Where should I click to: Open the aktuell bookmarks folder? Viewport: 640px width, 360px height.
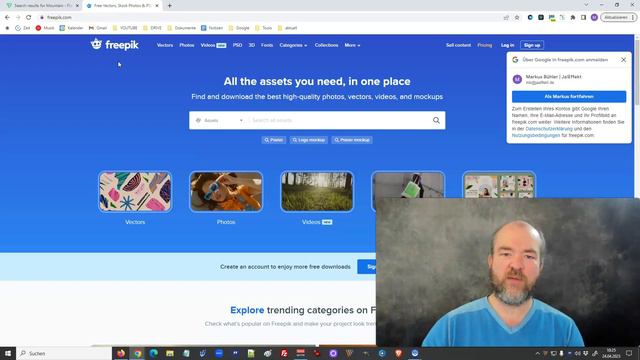pos(287,28)
